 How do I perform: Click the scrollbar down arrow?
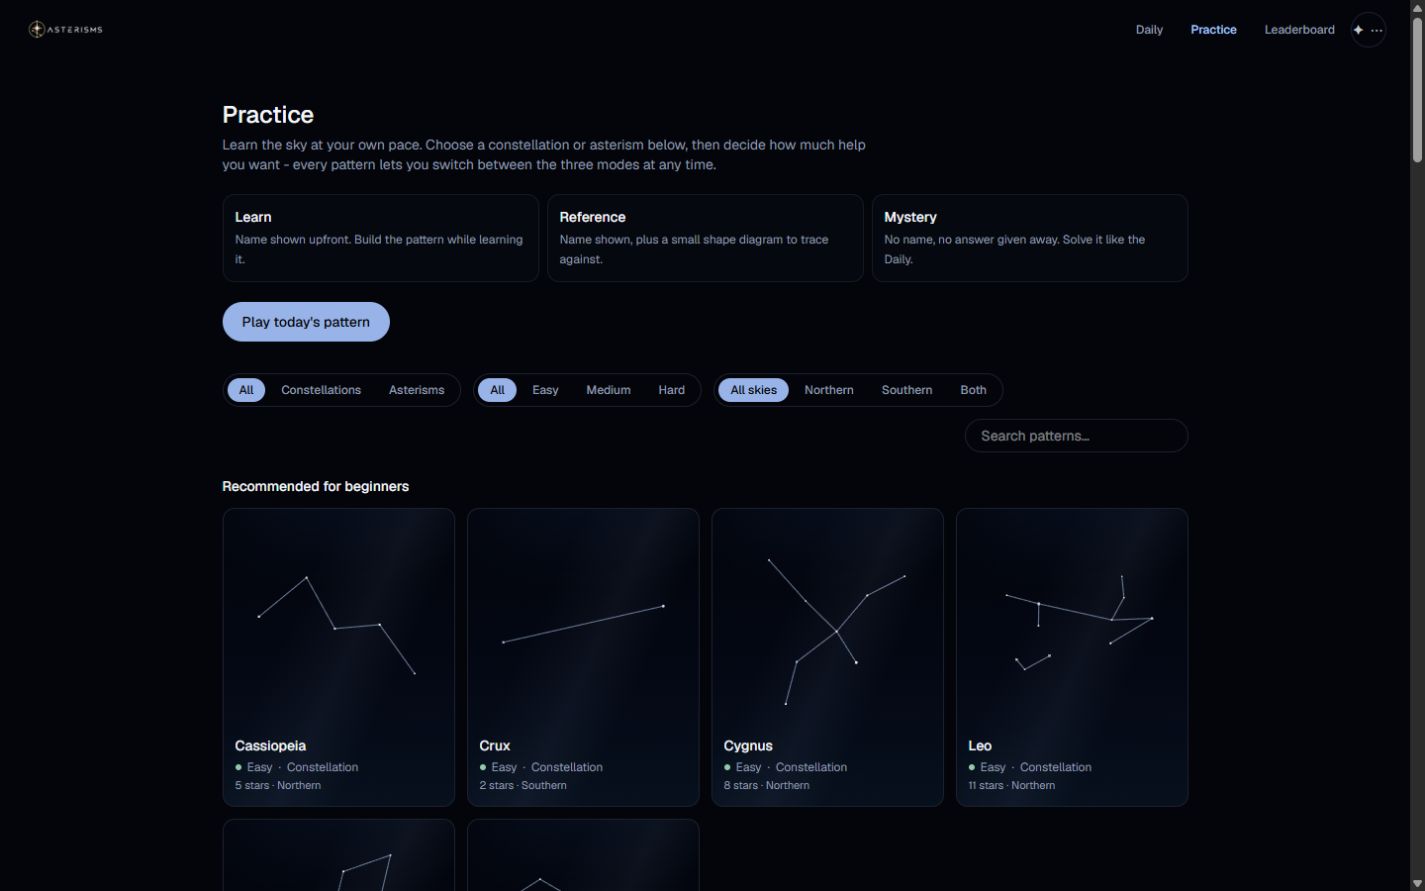pos(1417,882)
